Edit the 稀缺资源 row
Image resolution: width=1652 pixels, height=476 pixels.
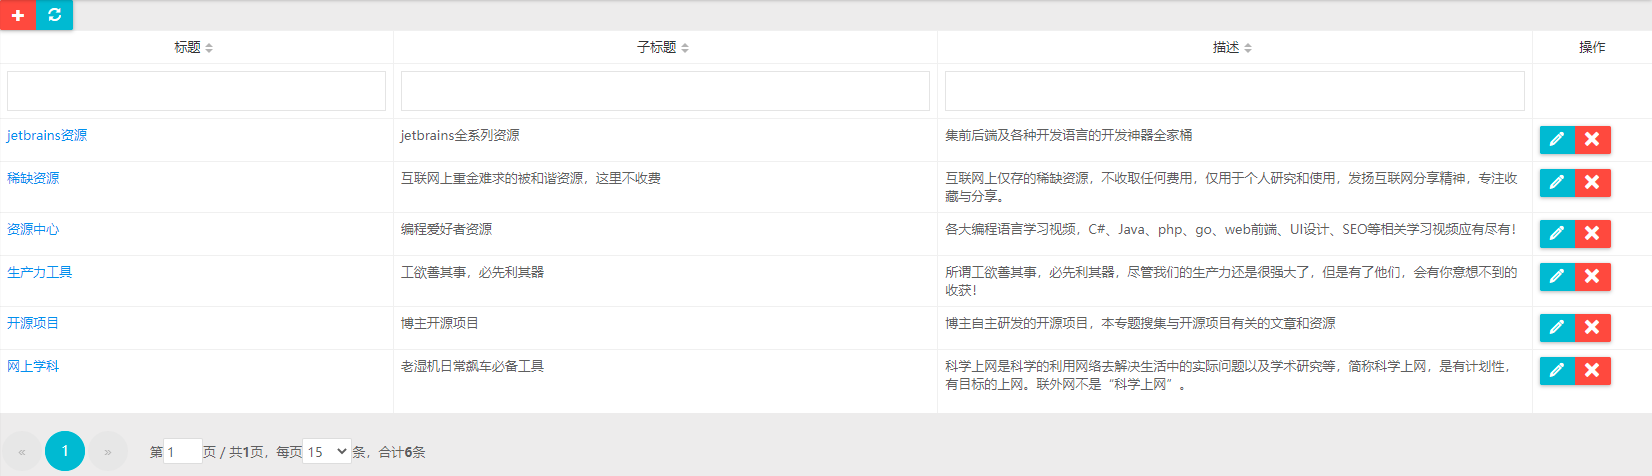[x=1557, y=183]
